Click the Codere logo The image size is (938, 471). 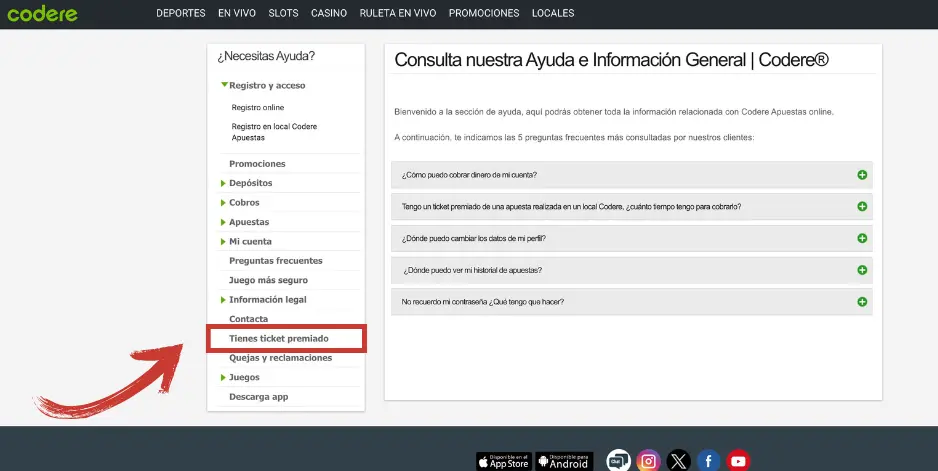pyautogui.click(x=42, y=13)
